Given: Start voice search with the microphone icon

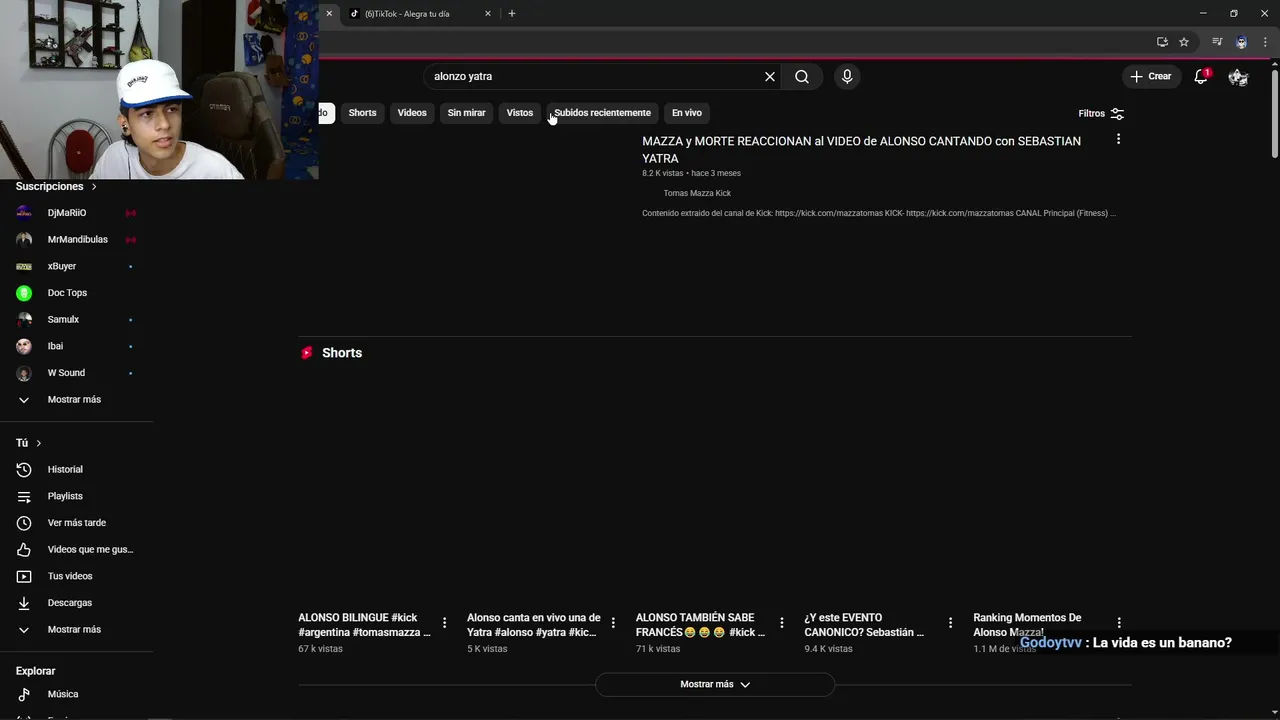Looking at the screenshot, I should coord(847,76).
